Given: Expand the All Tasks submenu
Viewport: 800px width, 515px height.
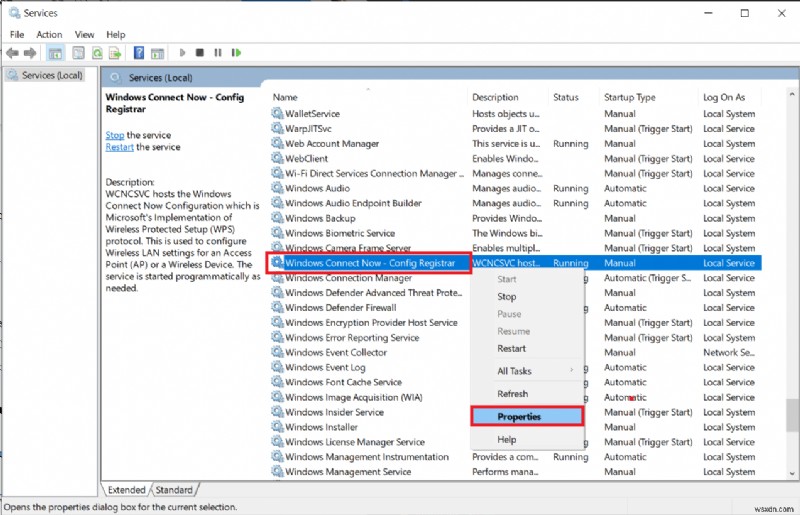Looking at the screenshot, I should (527, 371).
